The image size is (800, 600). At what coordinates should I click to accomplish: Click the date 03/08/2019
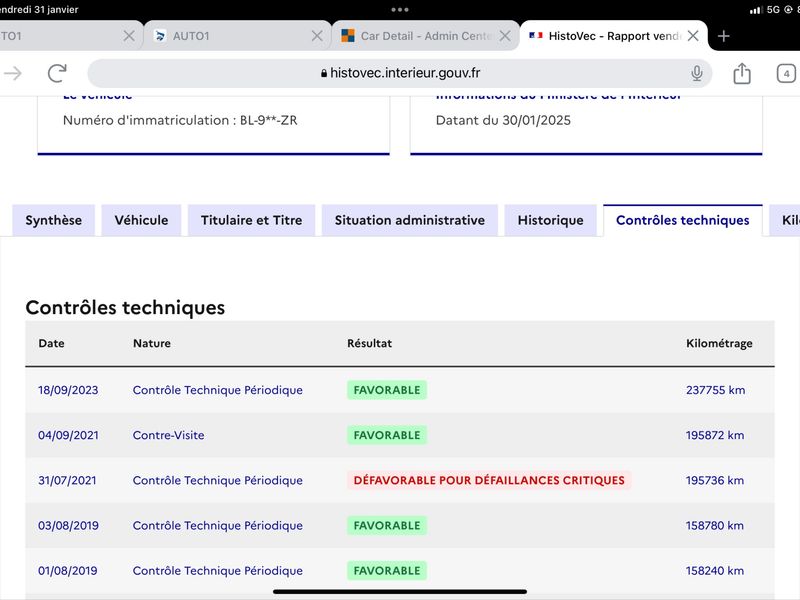click(x=68, y=526)
